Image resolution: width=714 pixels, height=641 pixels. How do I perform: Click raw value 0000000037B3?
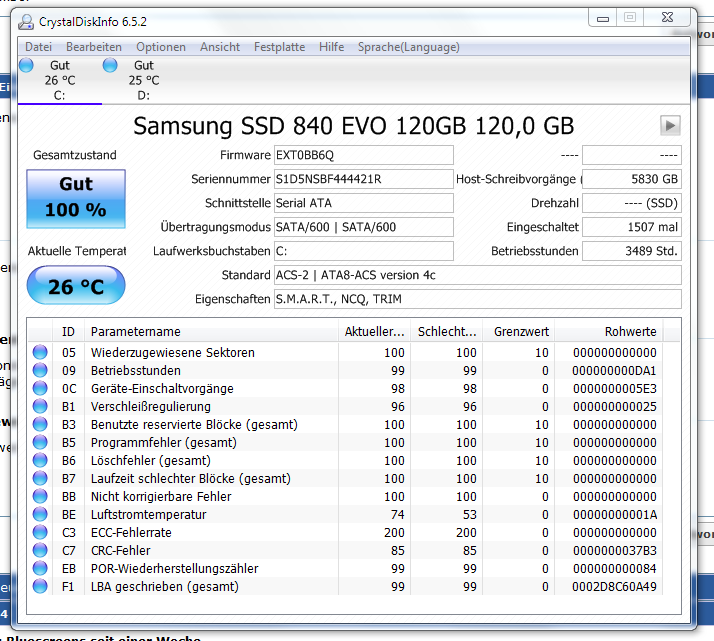(615, 550)
